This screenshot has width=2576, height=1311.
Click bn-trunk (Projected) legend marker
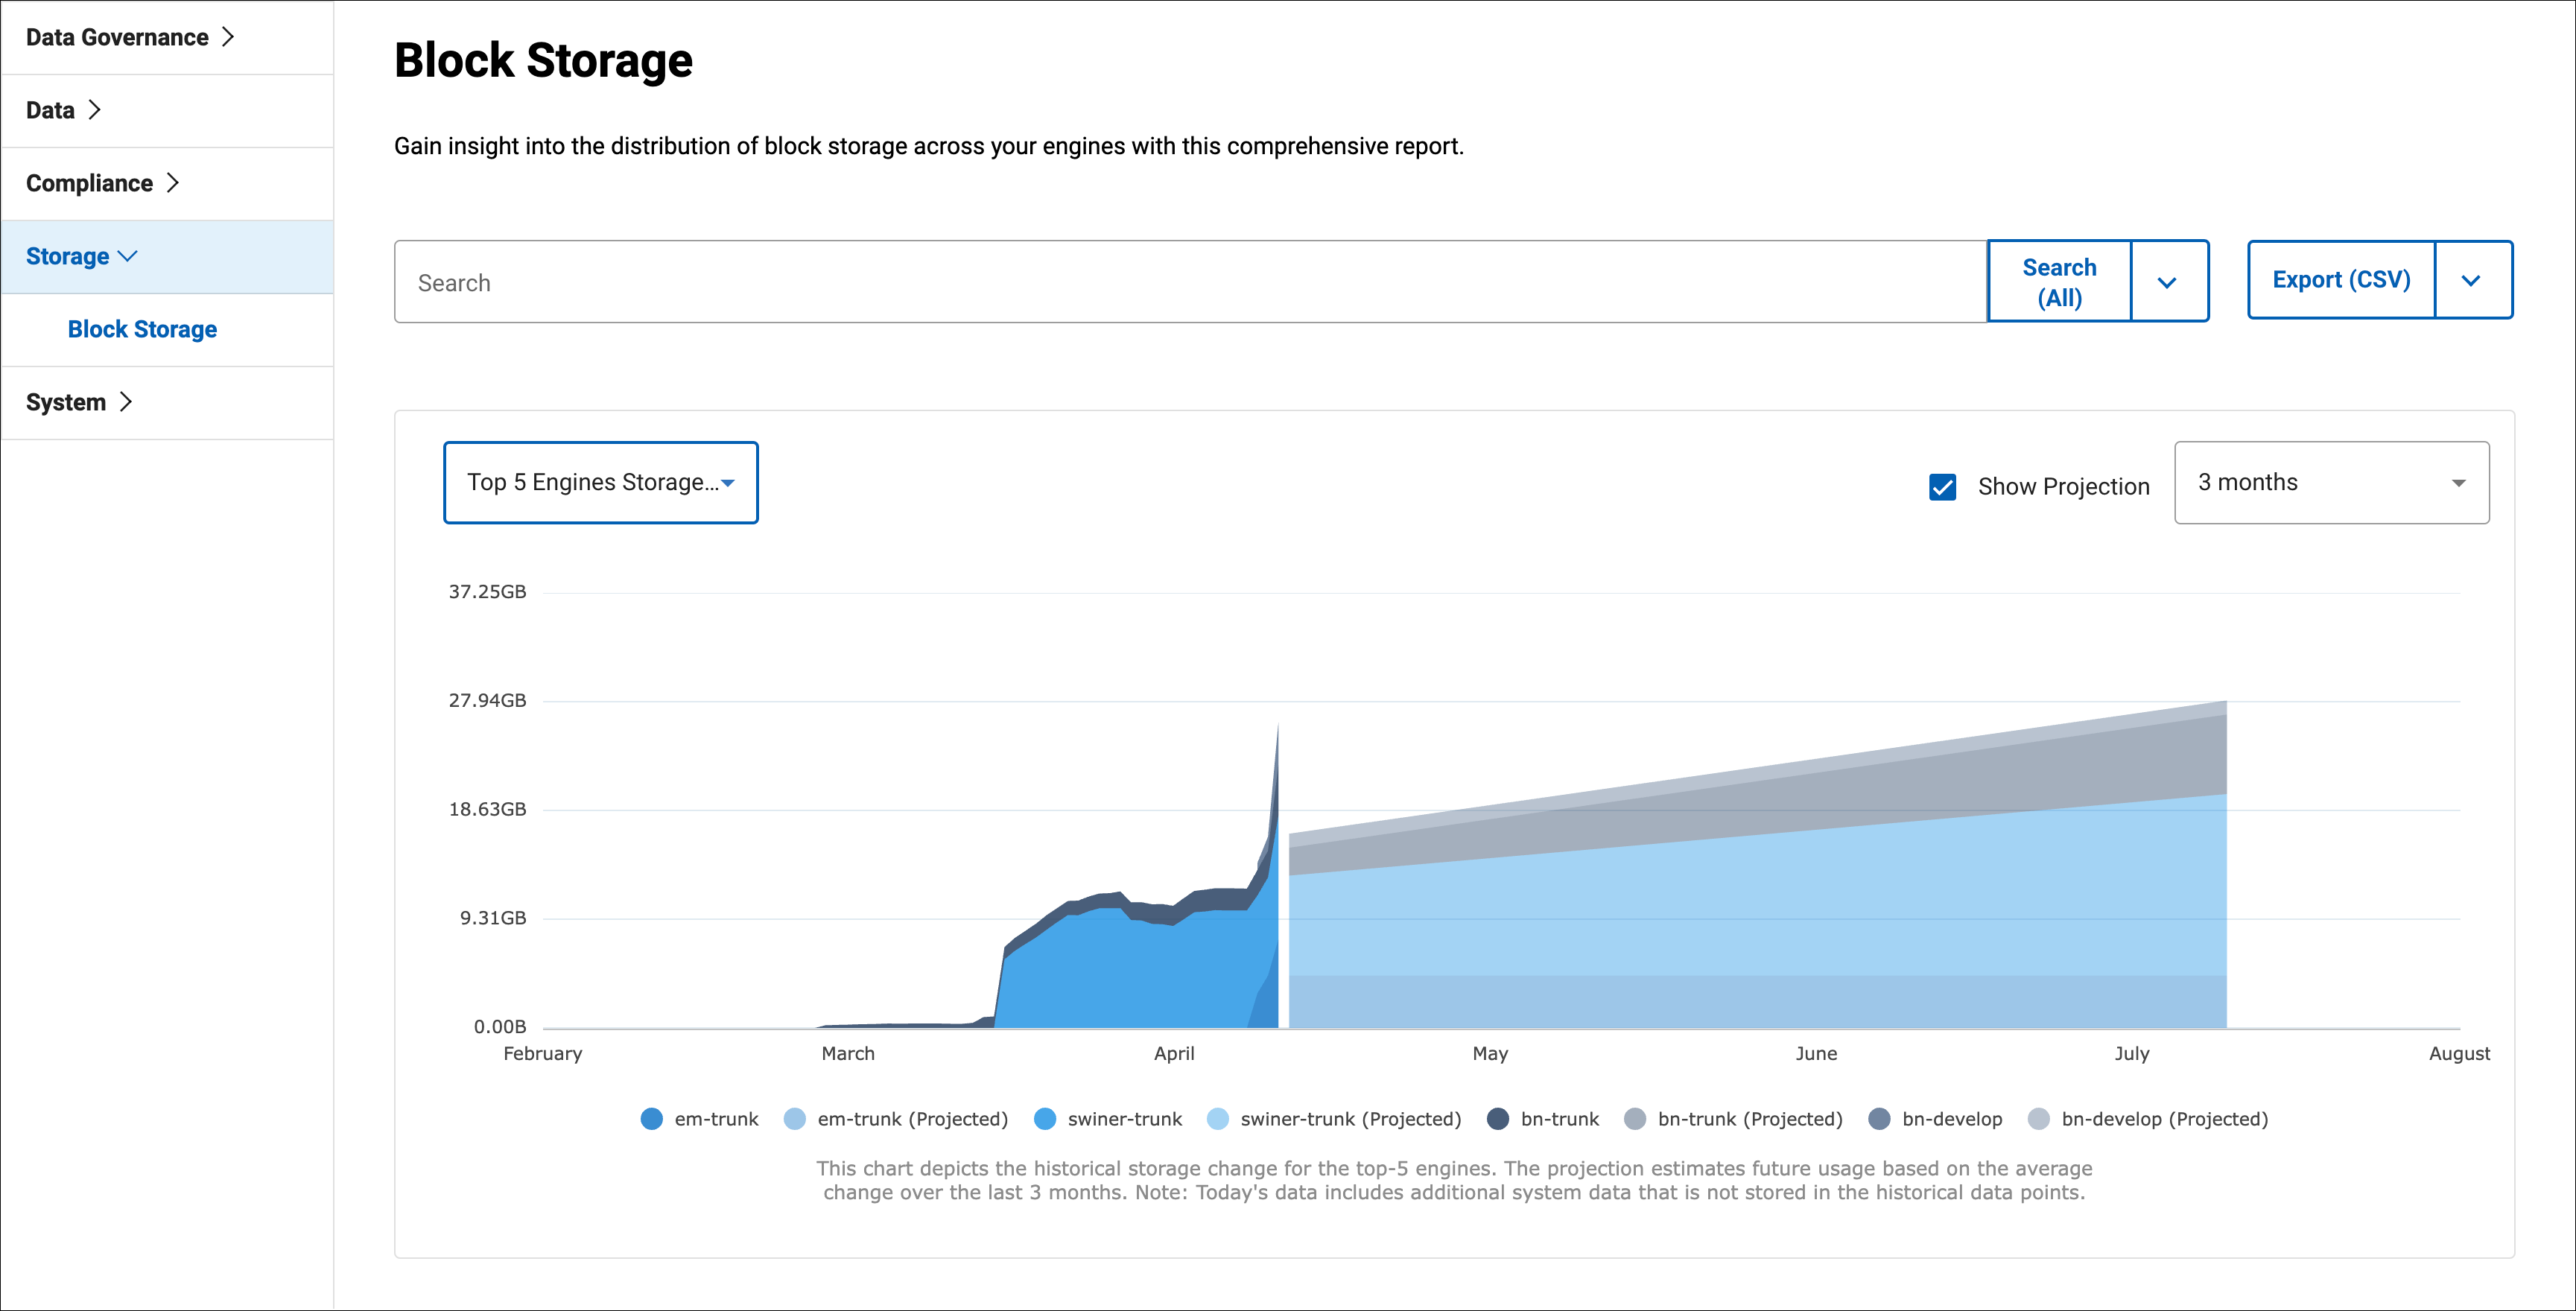click(x=1634, y=1119)
